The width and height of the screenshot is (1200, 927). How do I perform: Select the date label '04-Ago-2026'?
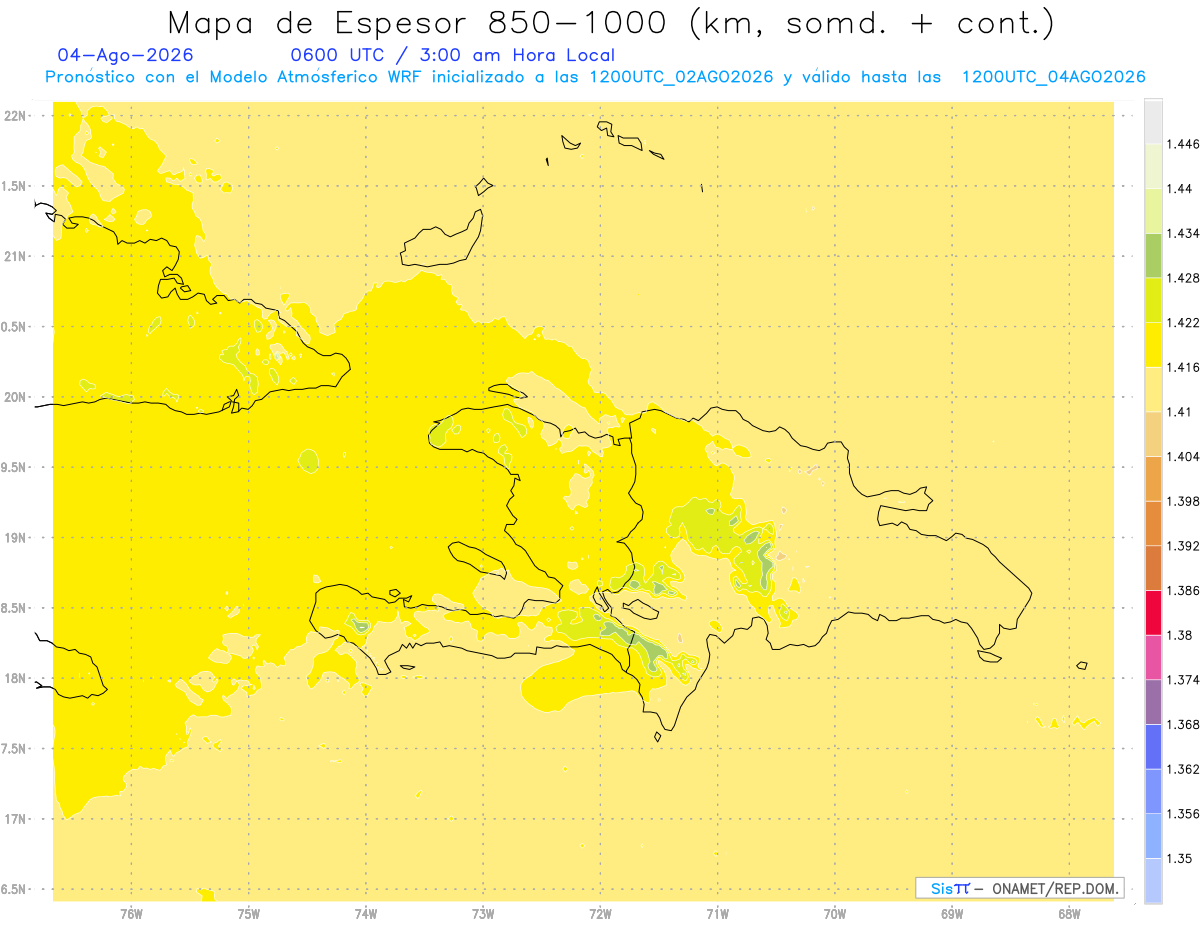tap(126, 55)
